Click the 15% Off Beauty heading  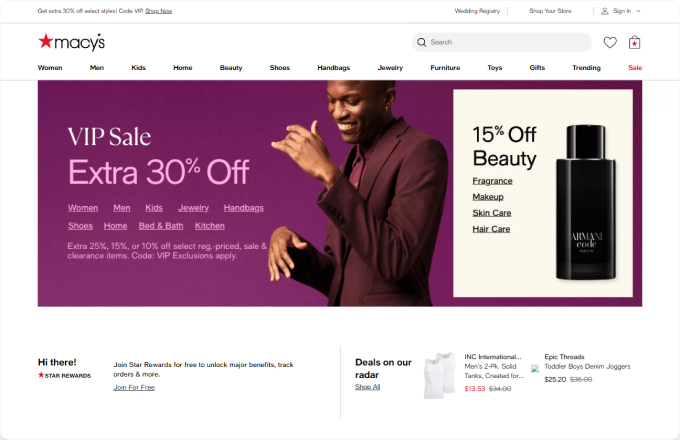click(504, 147)
